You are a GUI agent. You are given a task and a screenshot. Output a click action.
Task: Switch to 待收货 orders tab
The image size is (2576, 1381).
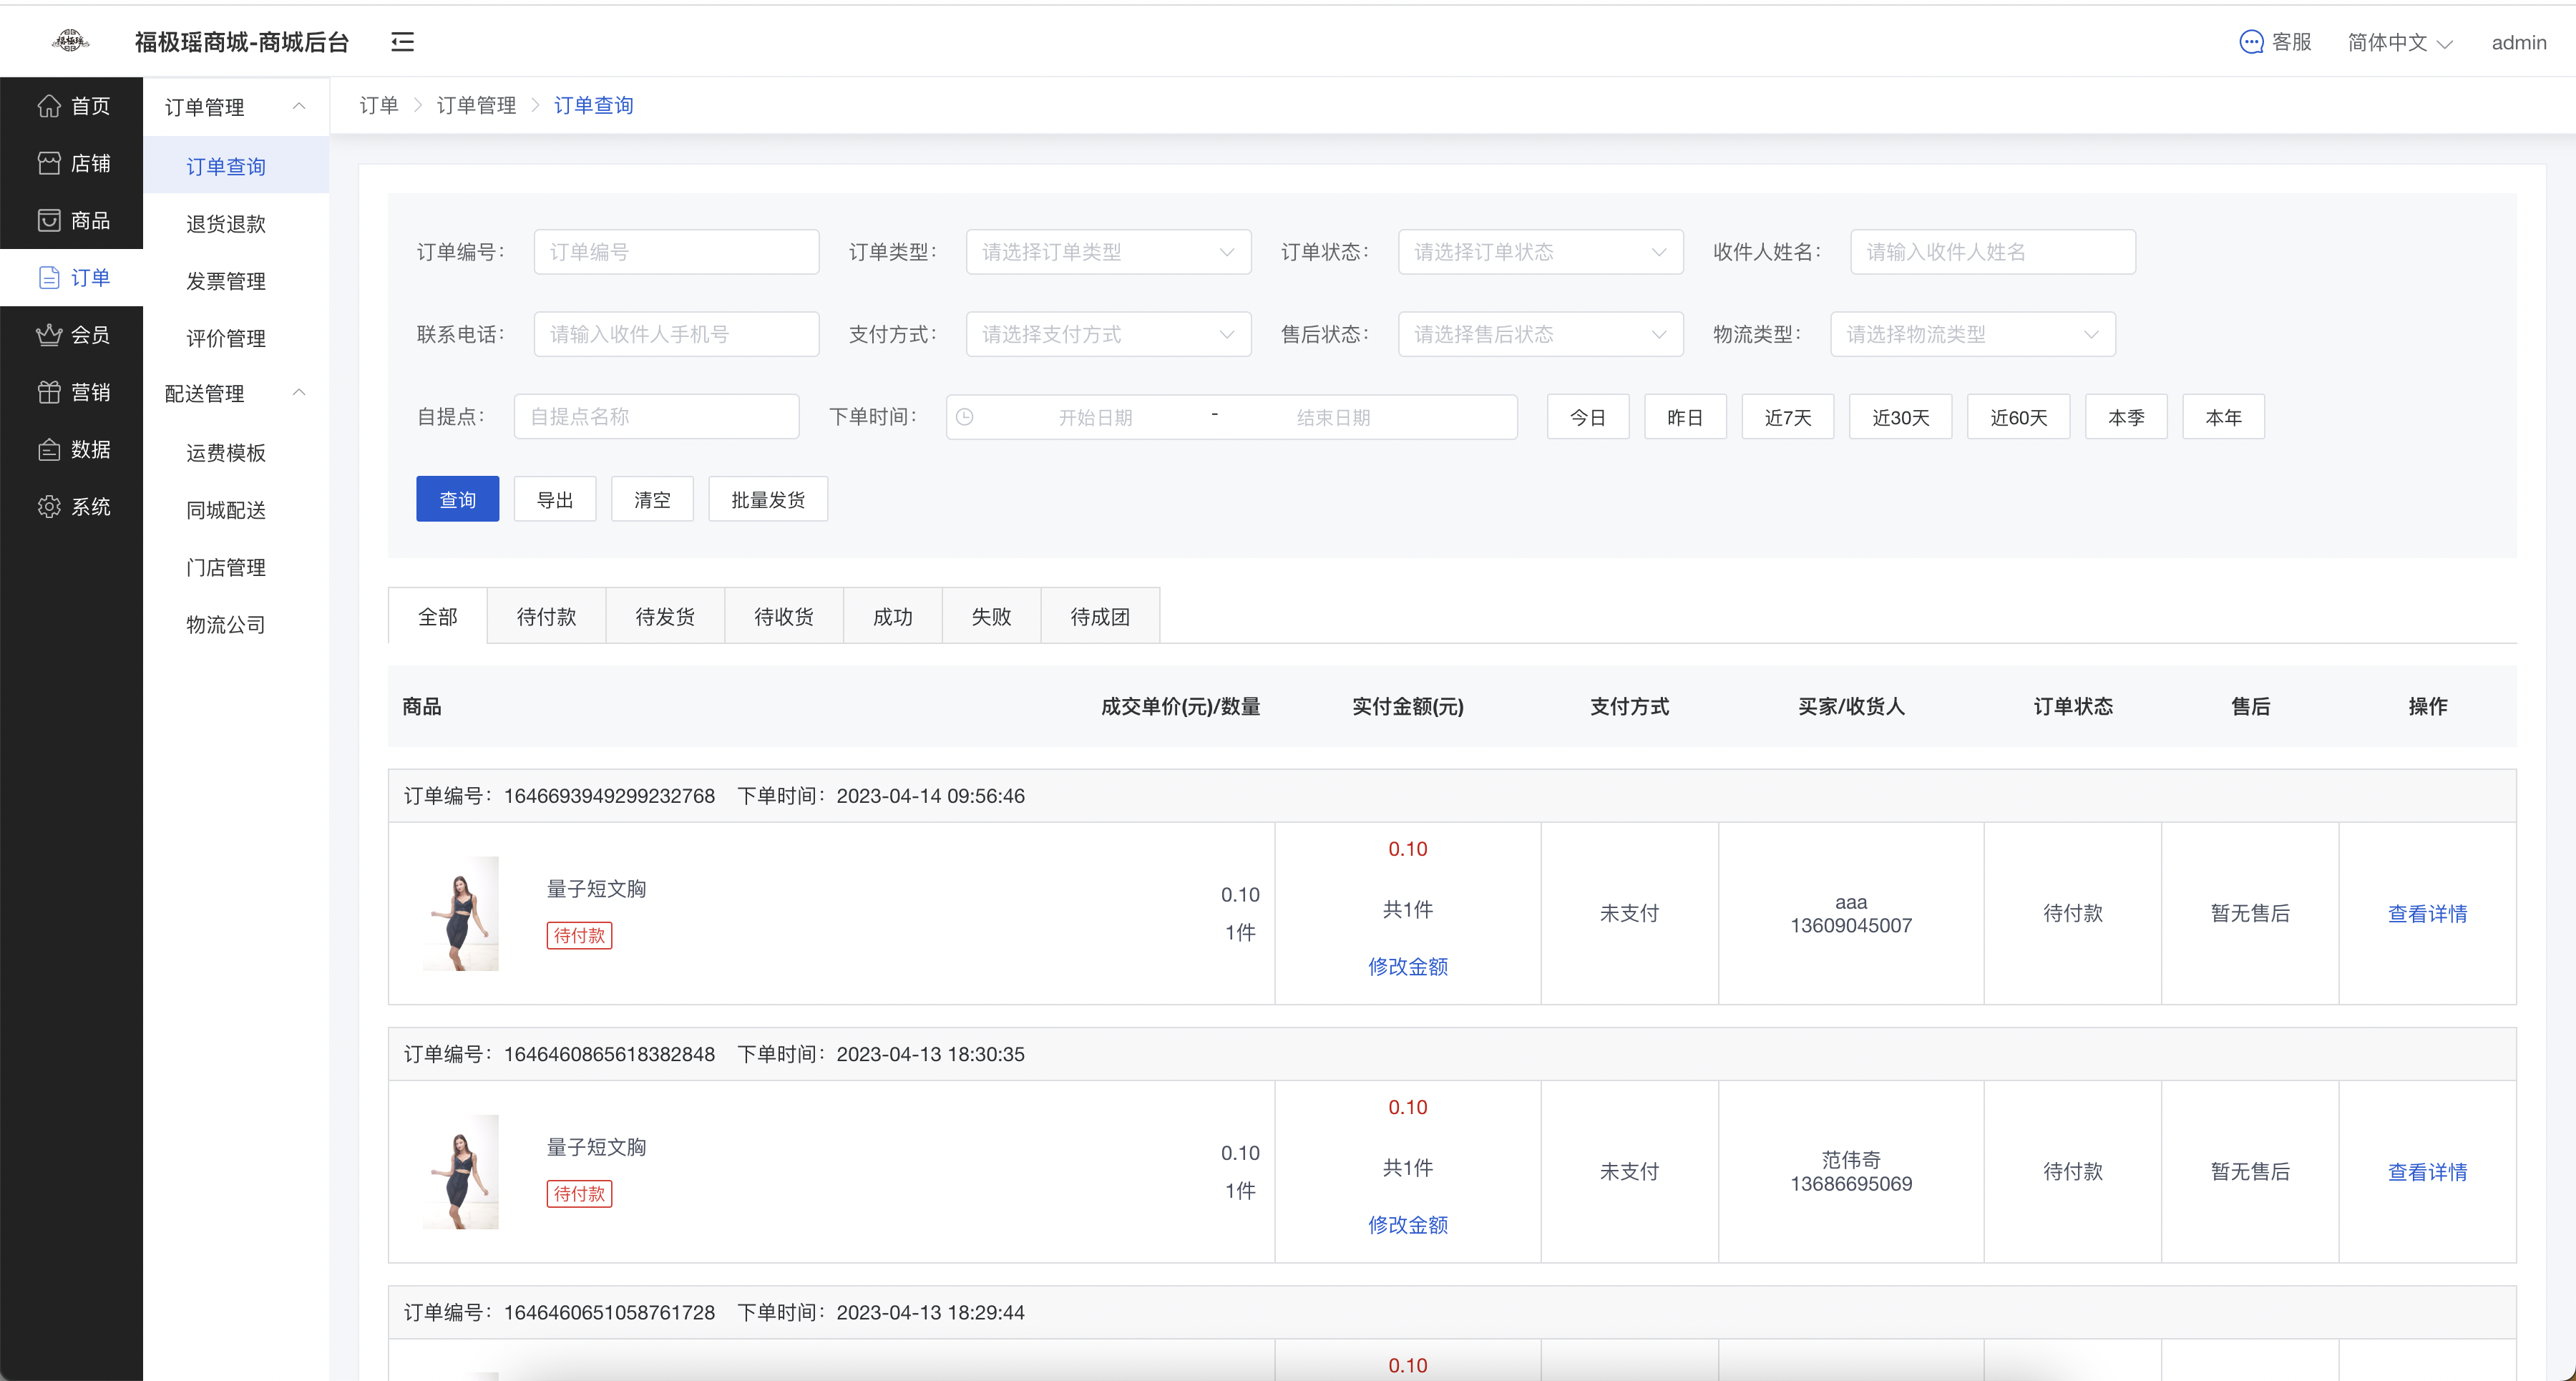click(x=784, y=616)
